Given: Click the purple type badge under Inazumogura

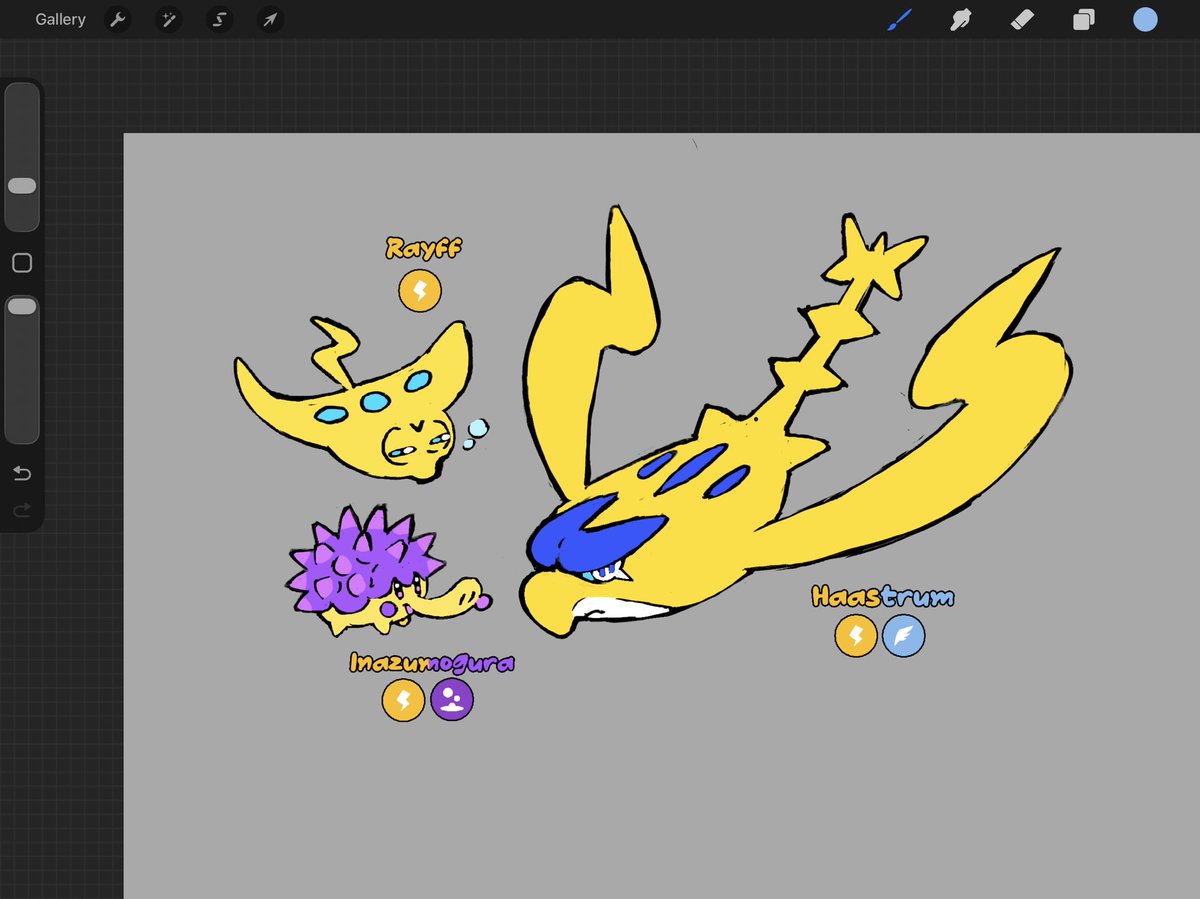Looking at the screenshot, I should coord(452,700).
